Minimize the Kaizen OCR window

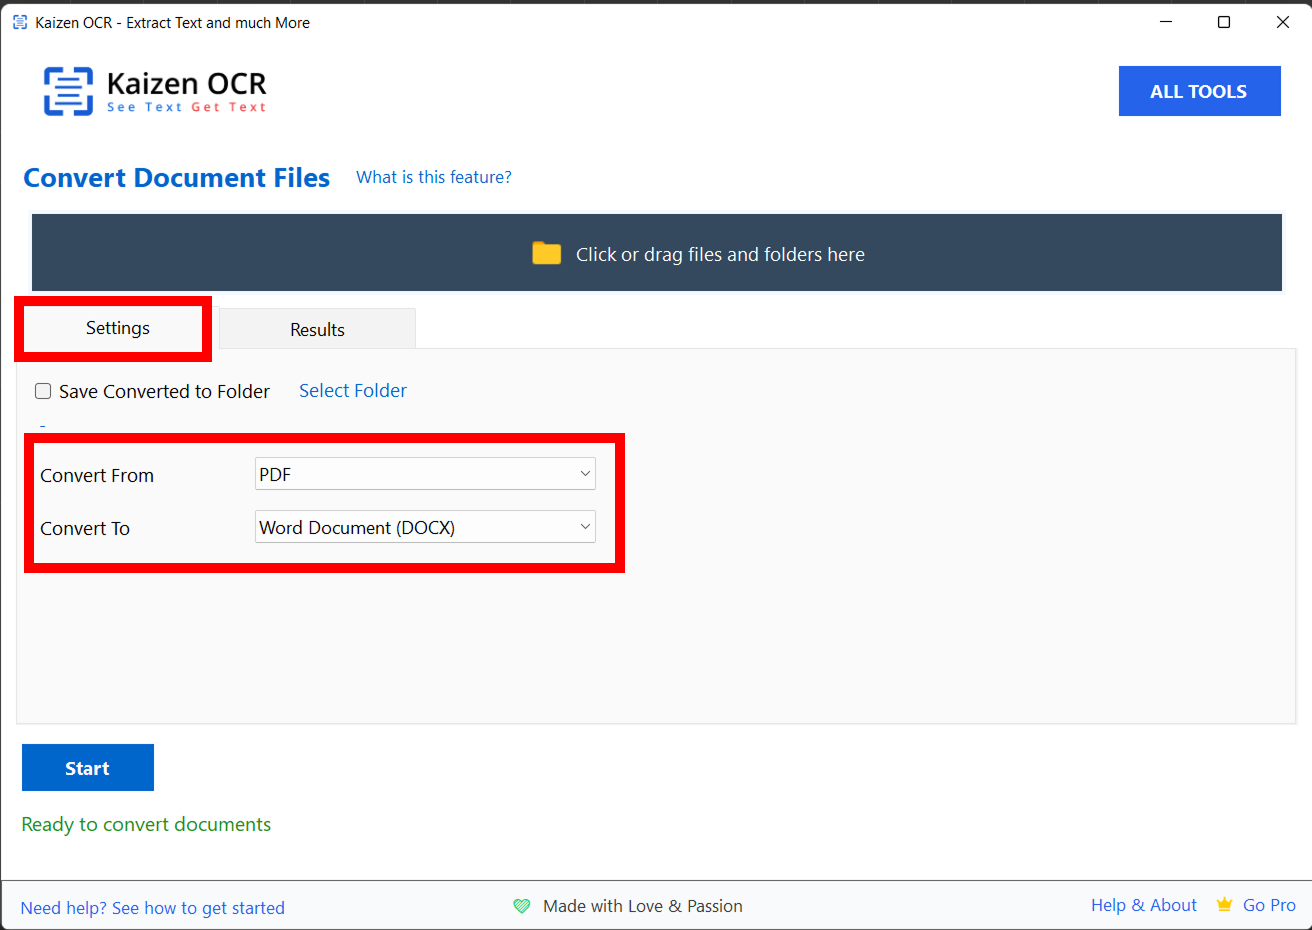[x=1166, y=22]
